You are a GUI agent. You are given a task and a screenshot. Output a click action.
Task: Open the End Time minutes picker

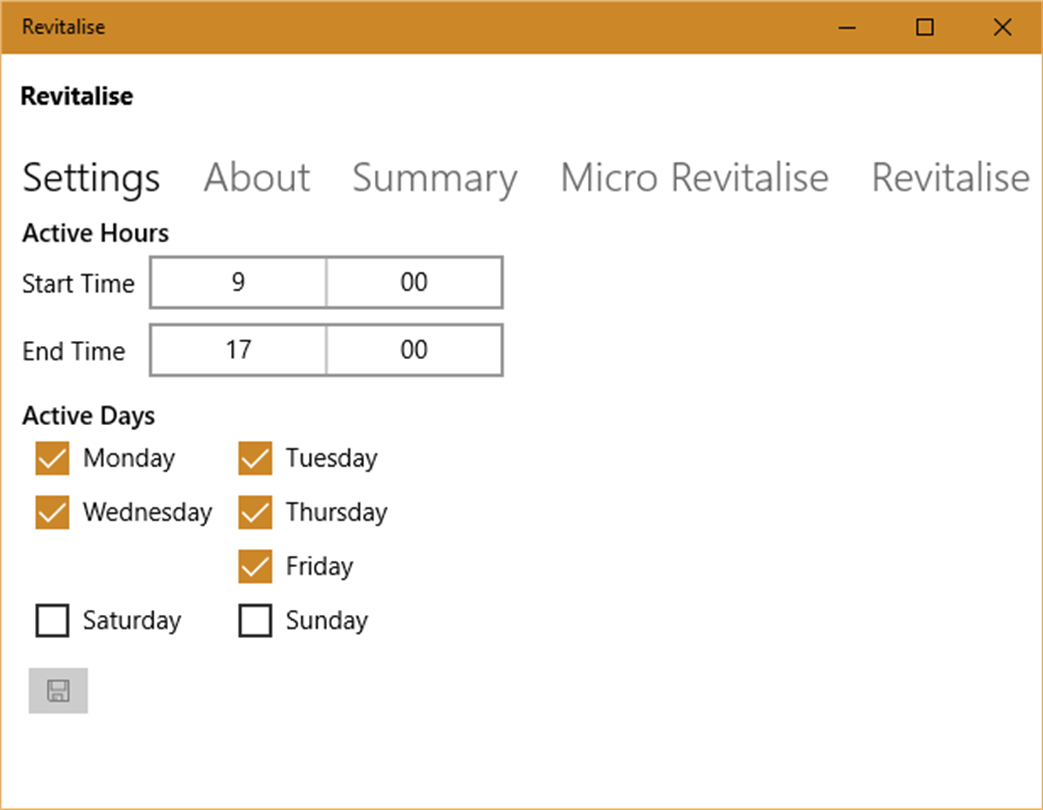(414, 350)
